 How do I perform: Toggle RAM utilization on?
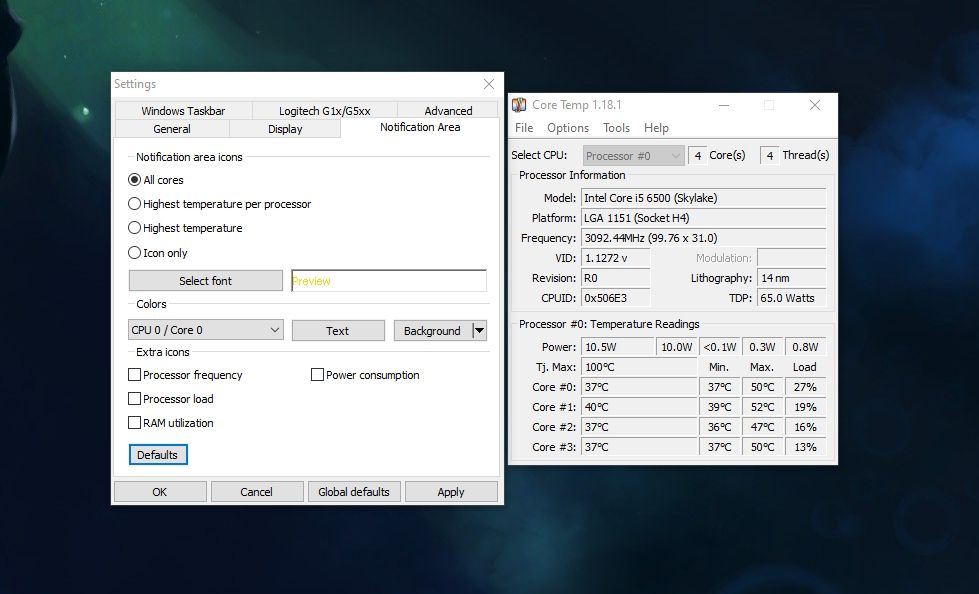135,423
